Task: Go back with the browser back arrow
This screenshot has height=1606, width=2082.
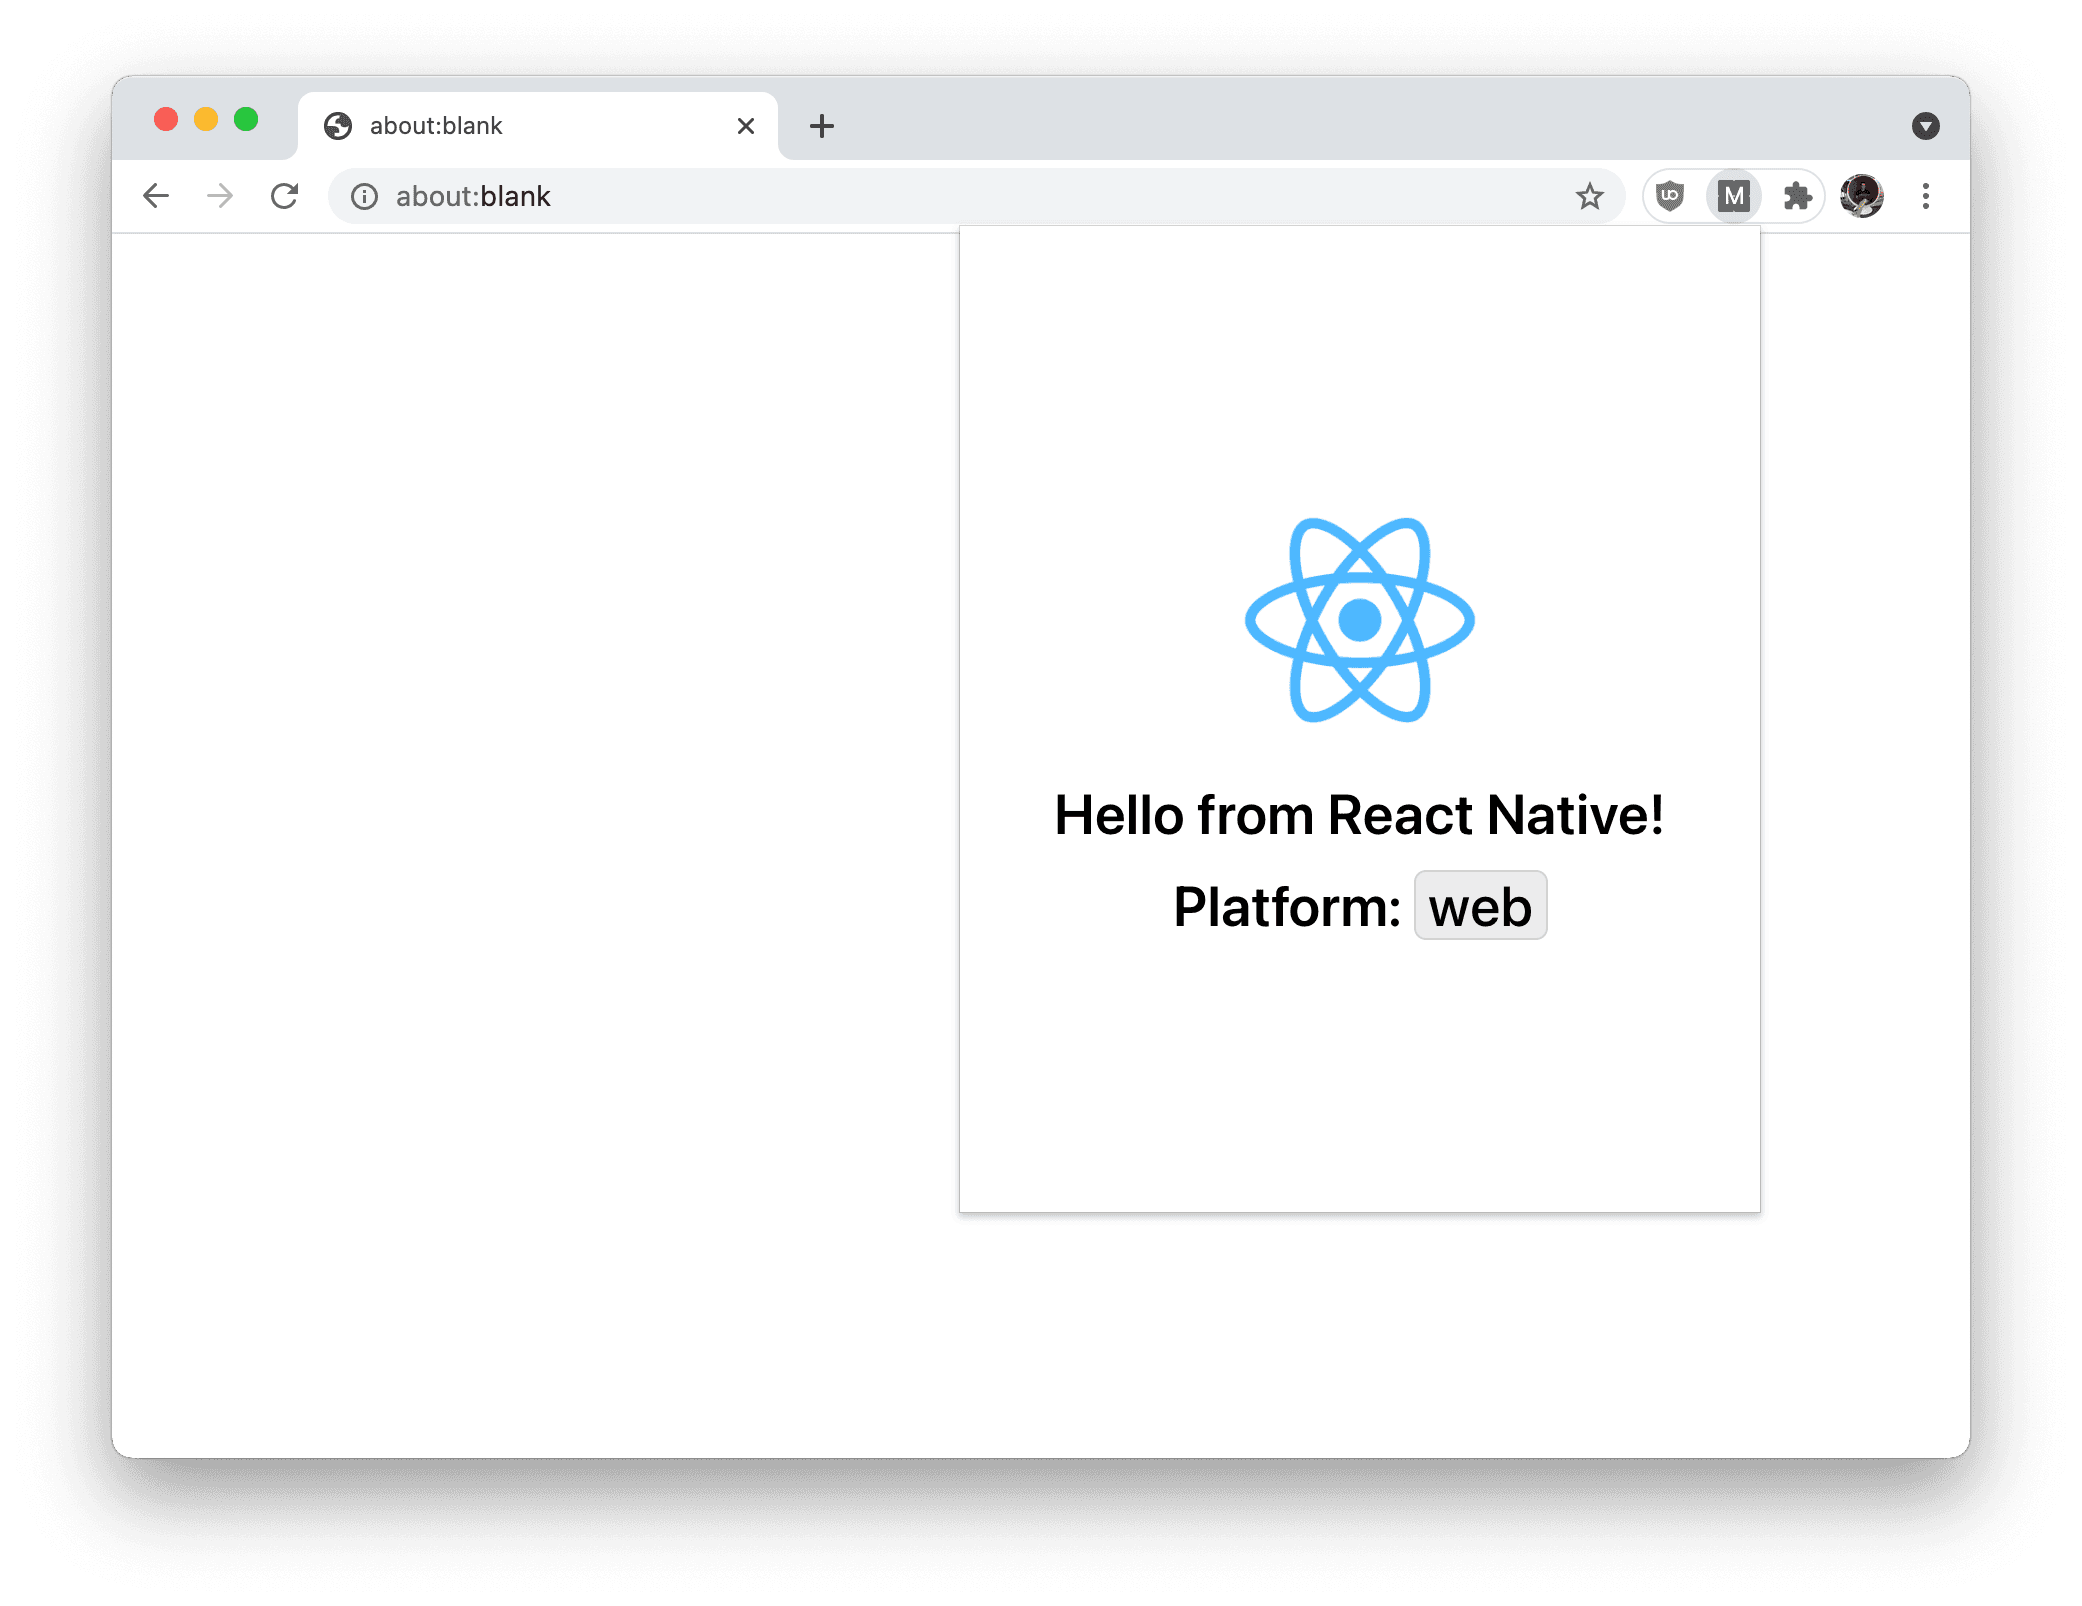Action: pos(156,196)
